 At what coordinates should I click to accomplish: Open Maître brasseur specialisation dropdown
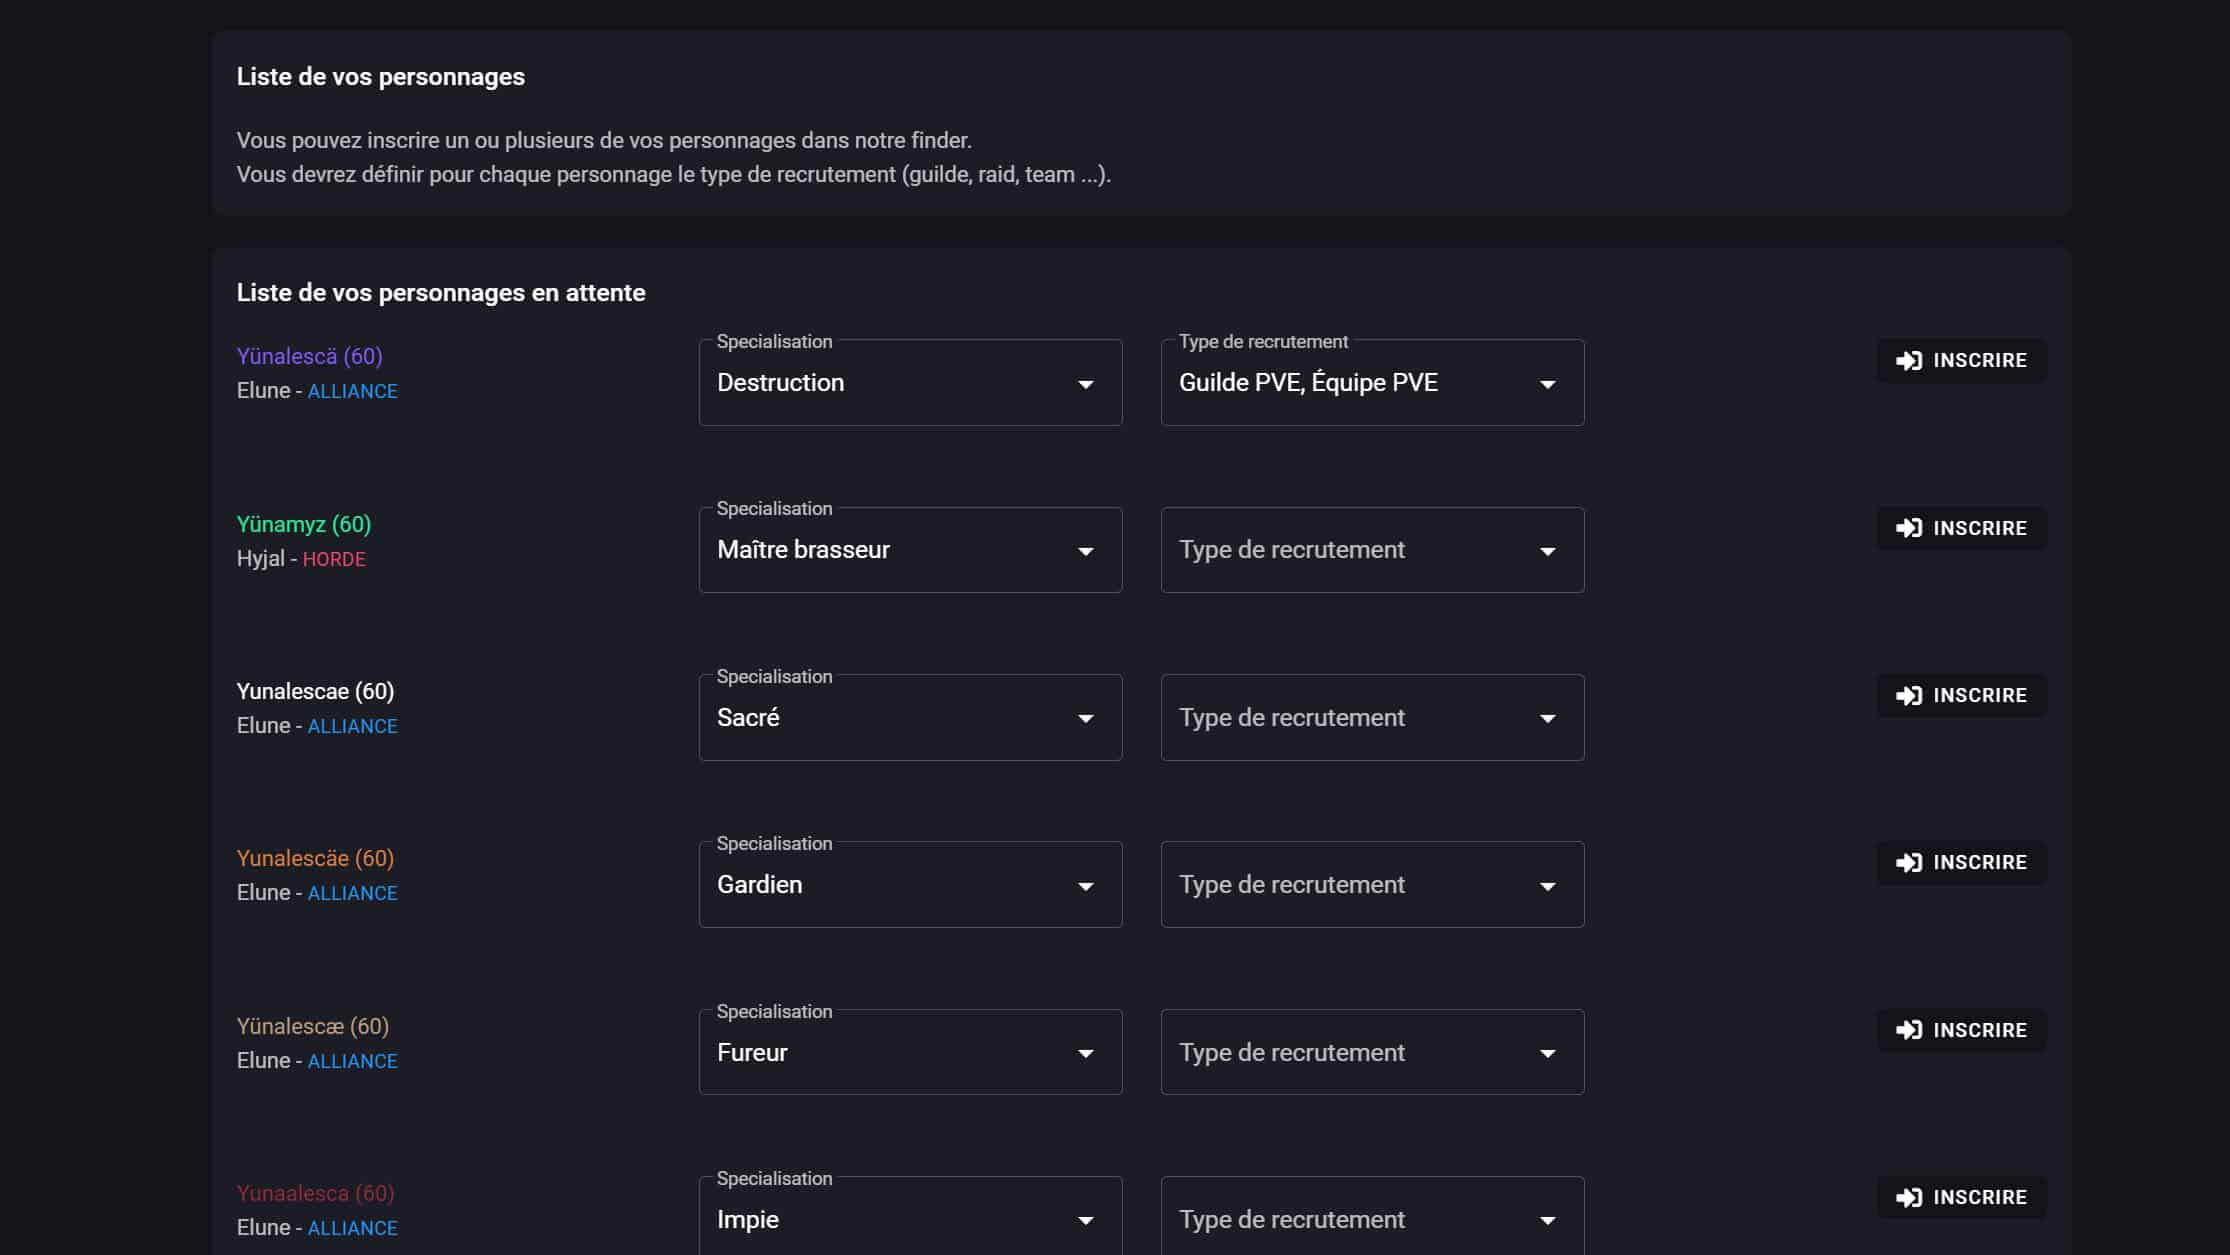pos(909,550)
